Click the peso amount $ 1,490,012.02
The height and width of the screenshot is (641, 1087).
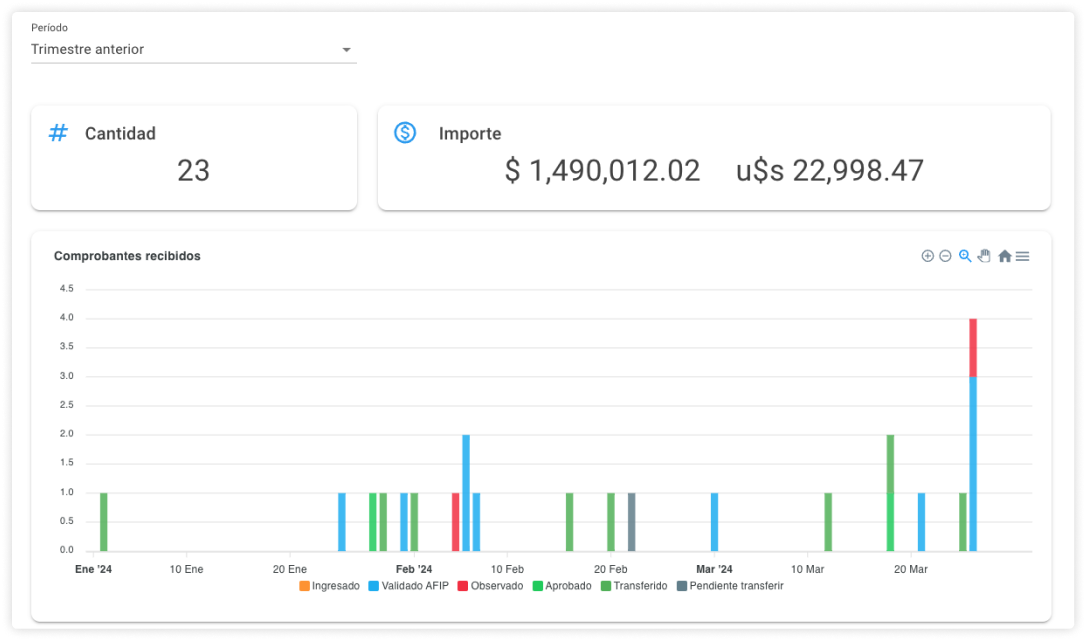click(602, 171)
